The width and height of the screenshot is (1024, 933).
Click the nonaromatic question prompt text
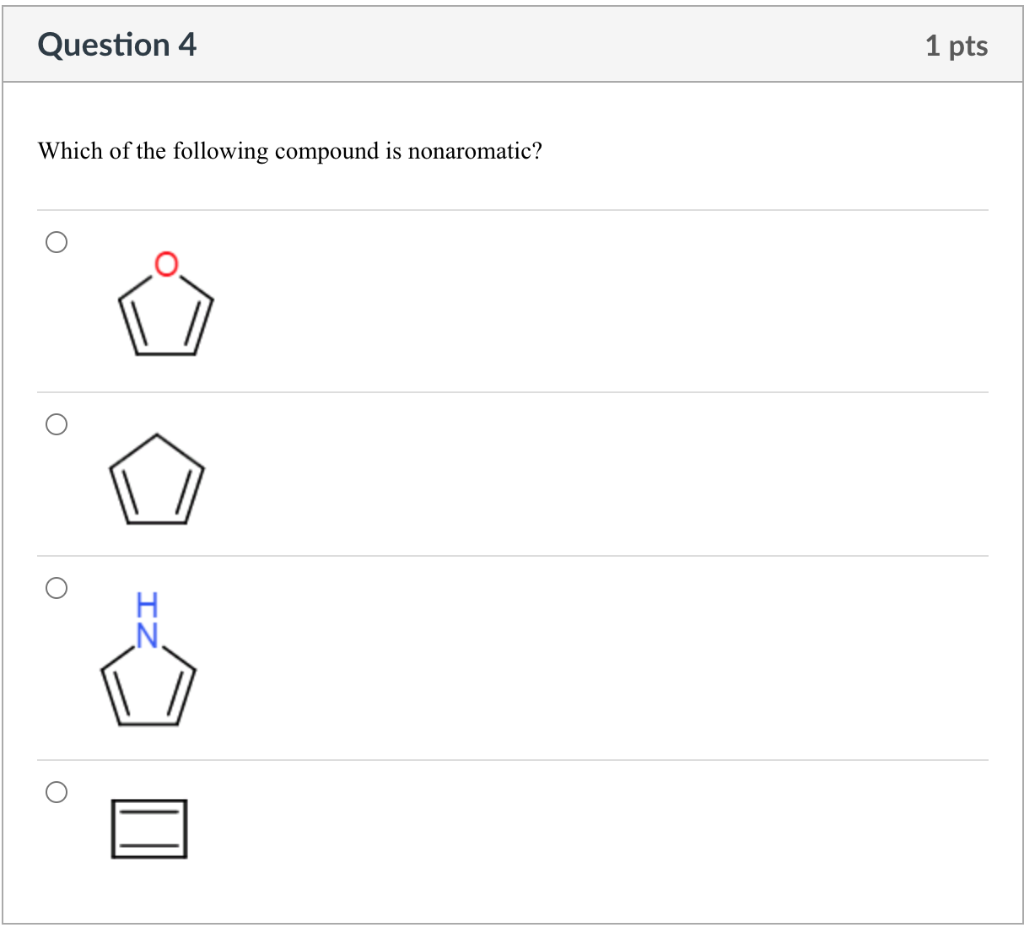tap(290, 151)
